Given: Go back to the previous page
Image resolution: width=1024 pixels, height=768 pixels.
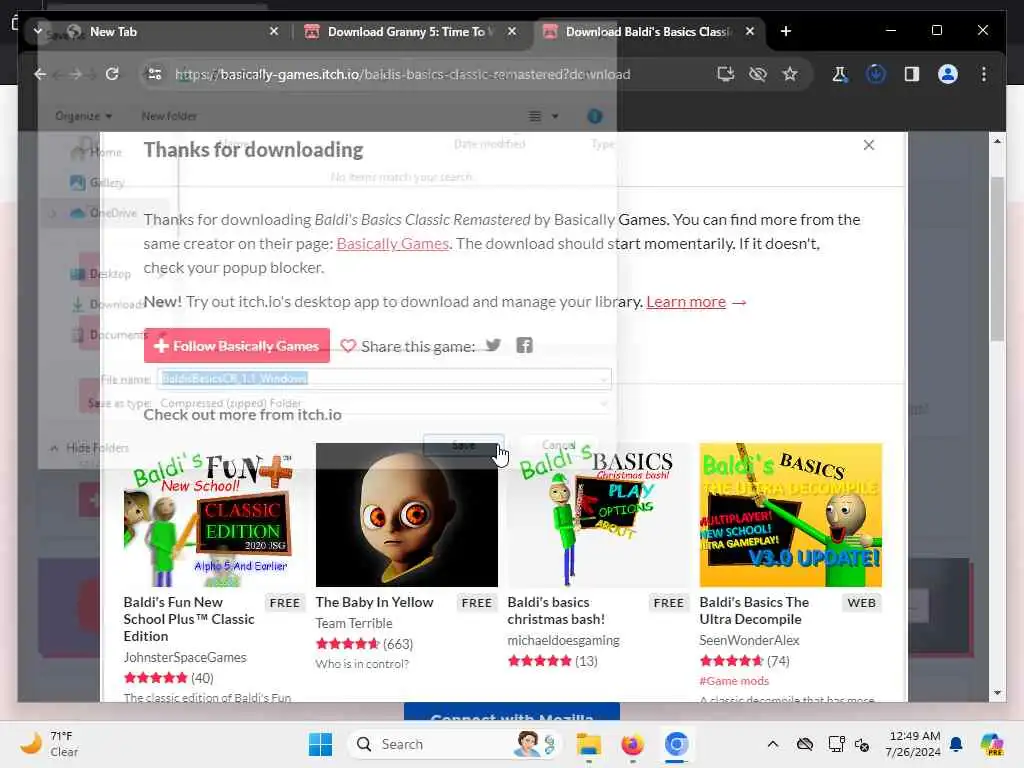Looking at the screenshot, I should point(40,74).
